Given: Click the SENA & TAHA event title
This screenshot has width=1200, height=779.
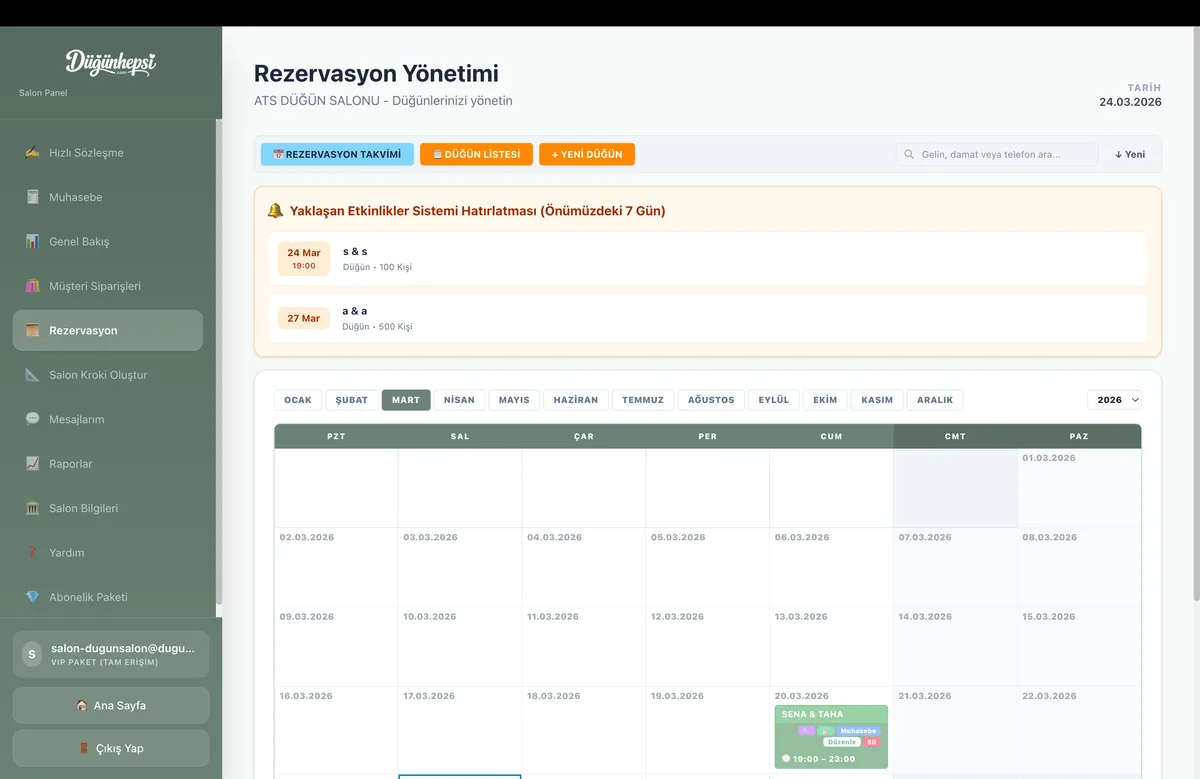Looking at the screenshot, I should [812, 714].
